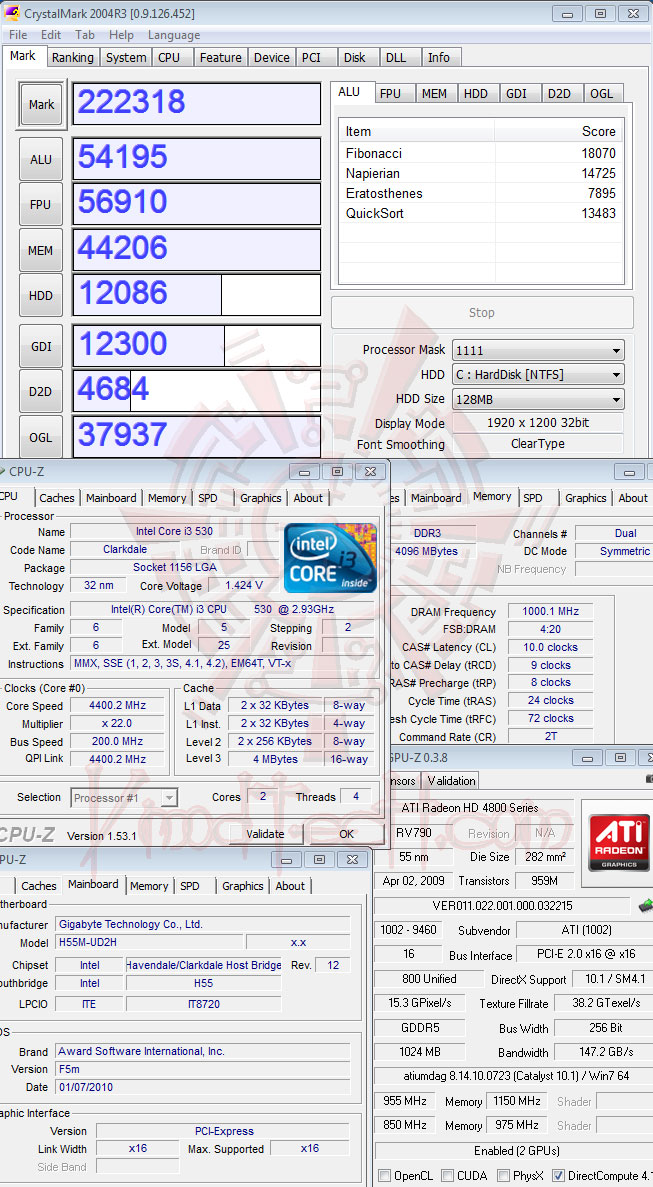
Task: Click the Intel Core i3 logo badge
Action: point(330,558)
